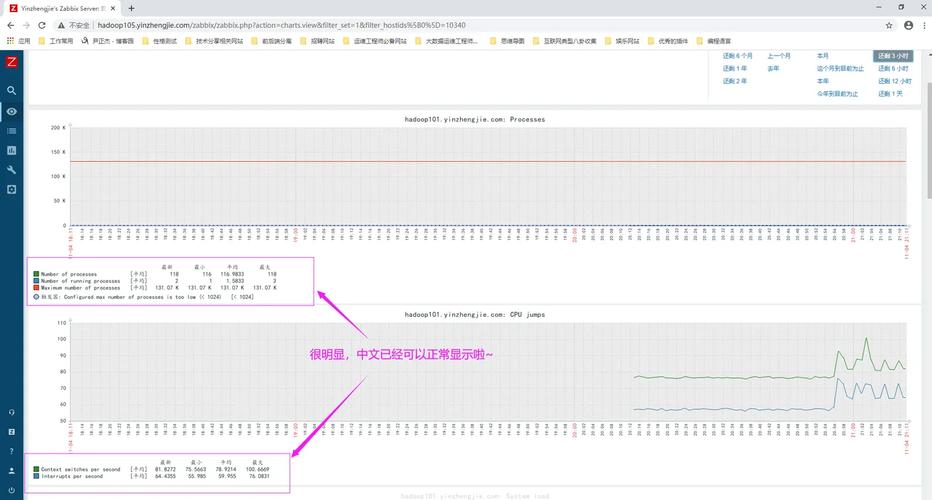Image resolution: width=932 pixels, height=500 pixels.
Task: Open the sidebar search magnifier icon
Action: 11,90
